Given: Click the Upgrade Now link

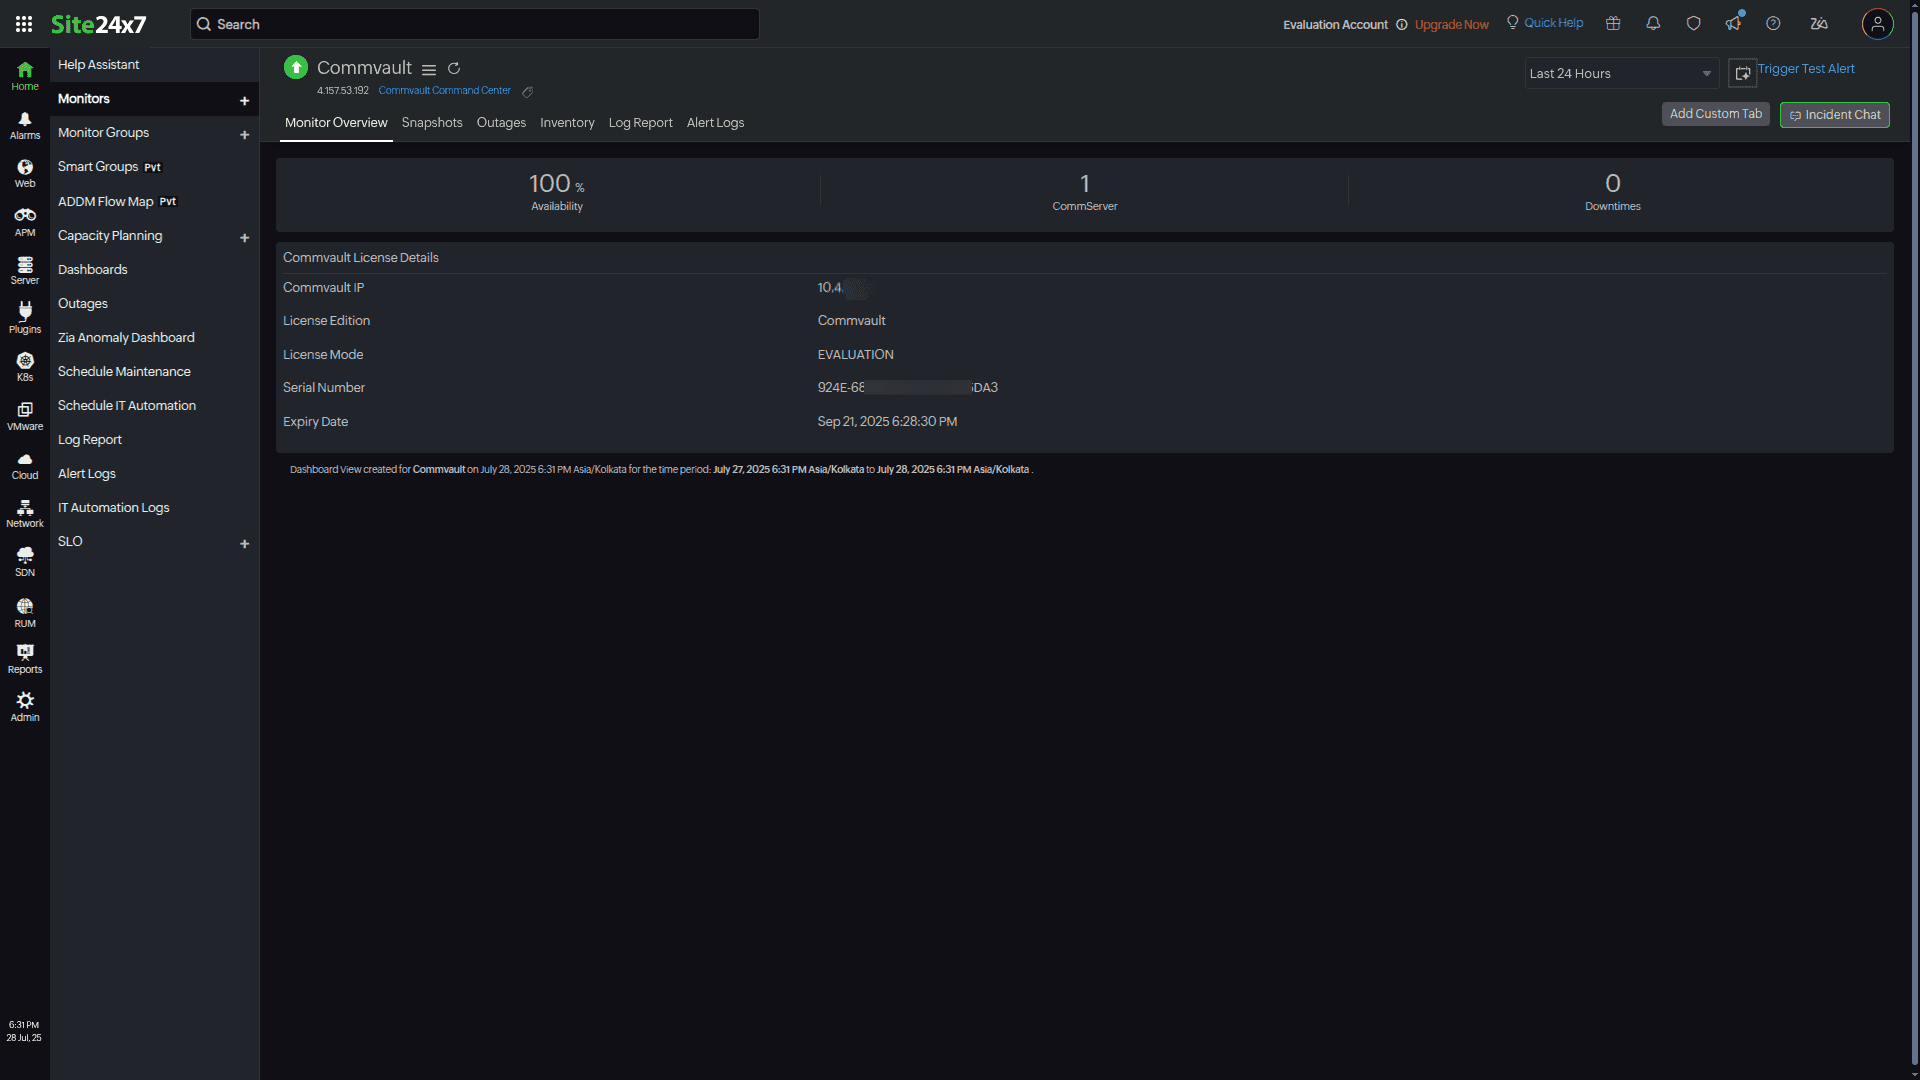Looking at the screenshot, I should [1451, 24].
